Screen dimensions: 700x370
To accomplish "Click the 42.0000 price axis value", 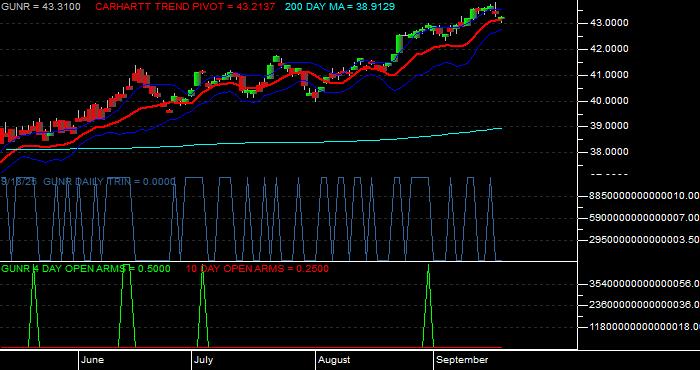I will point(610,49).
